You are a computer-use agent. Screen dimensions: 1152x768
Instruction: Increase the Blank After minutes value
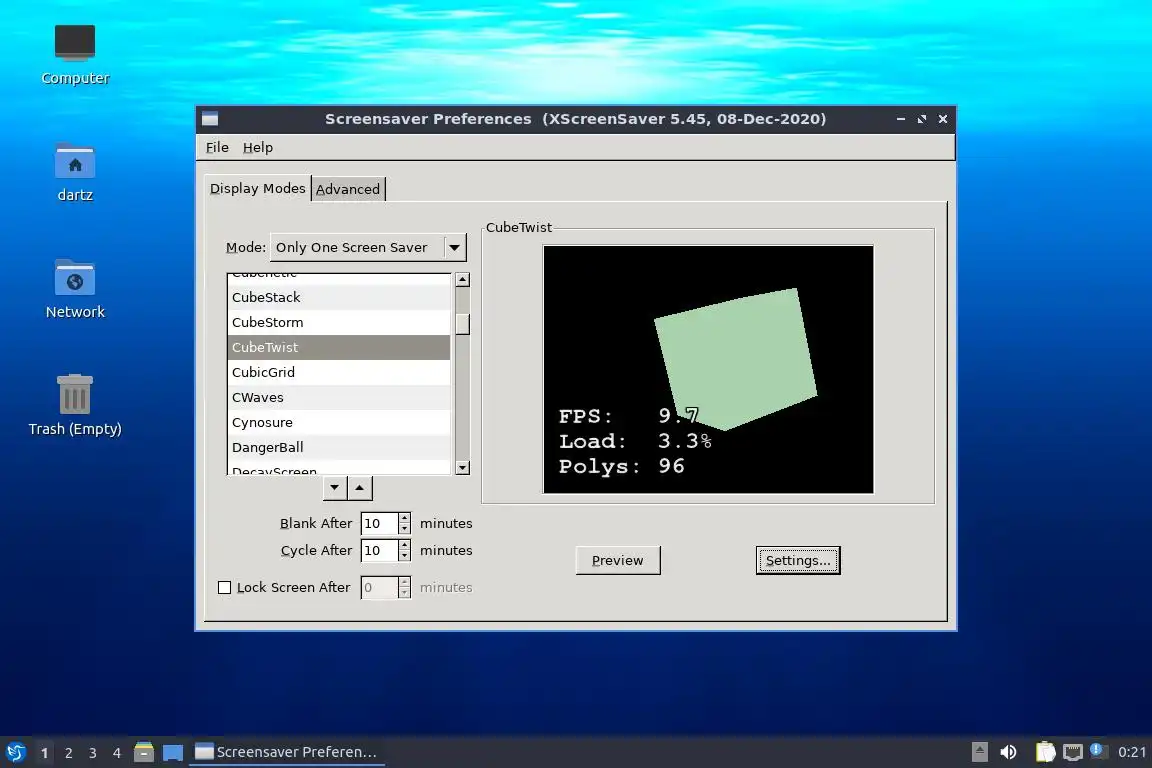tap(404, 518)
